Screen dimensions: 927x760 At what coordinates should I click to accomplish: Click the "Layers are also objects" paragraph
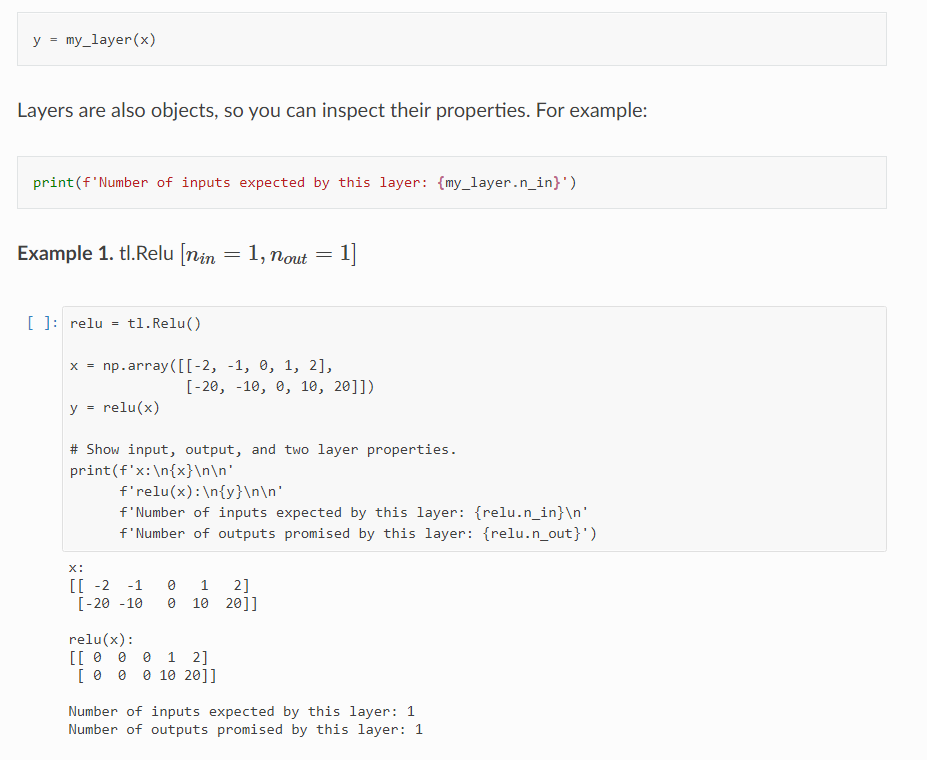pos(332,111)
